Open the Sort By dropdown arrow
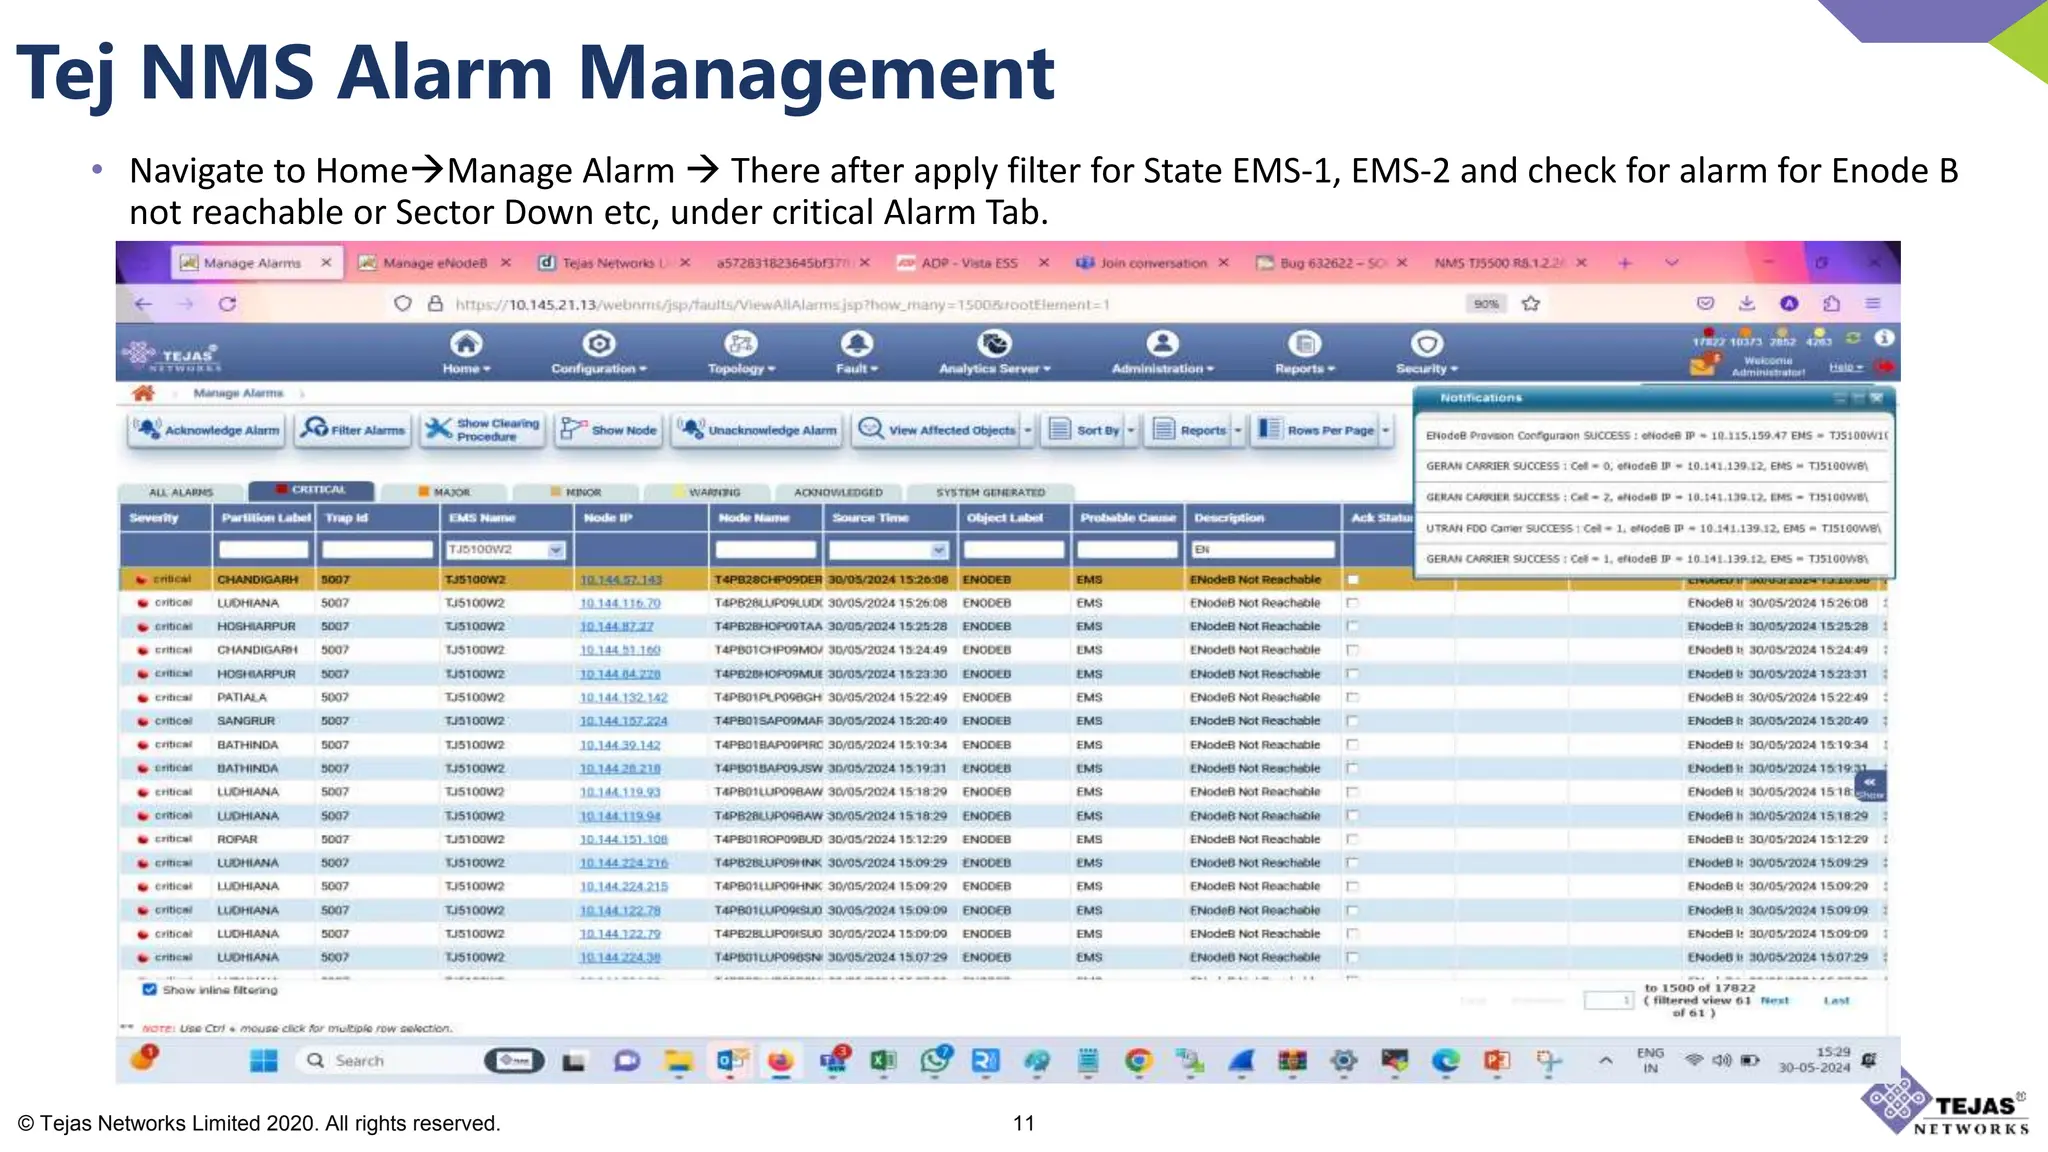Image resolution: width=2048 pixels, height=1152 pixels. [1131, 430]
